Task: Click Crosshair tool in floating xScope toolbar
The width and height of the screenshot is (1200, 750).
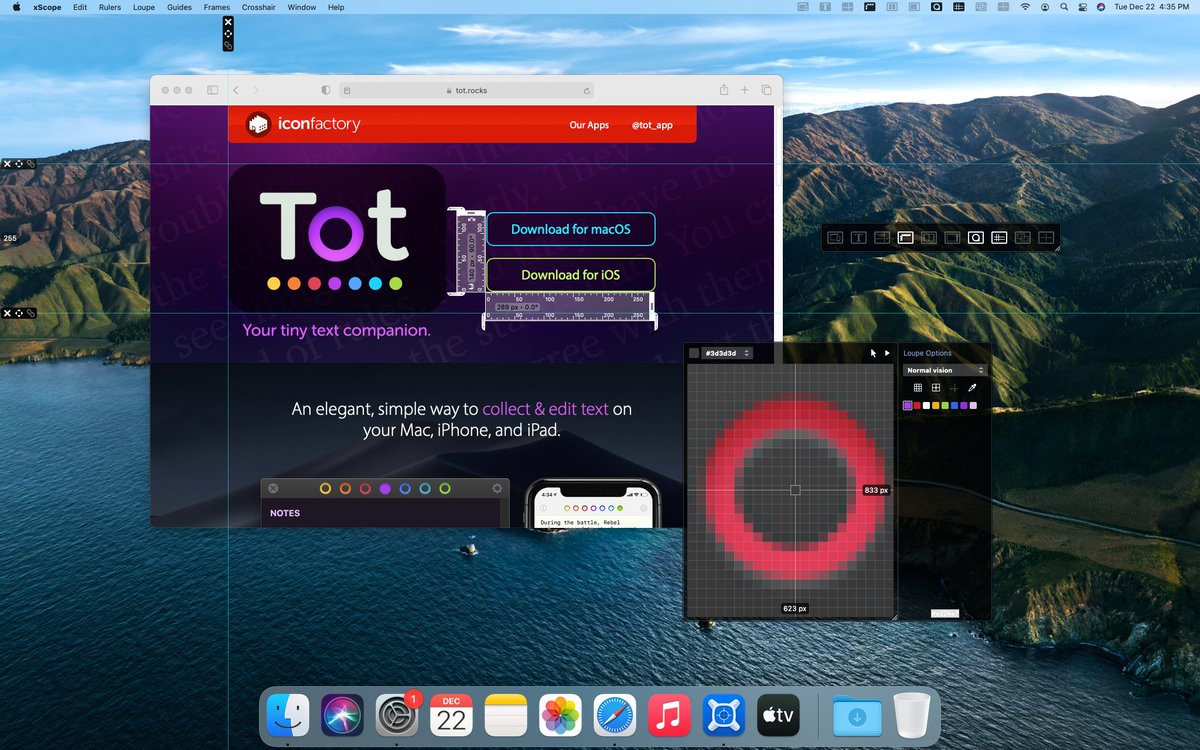Action: (x=1046, y=238)
